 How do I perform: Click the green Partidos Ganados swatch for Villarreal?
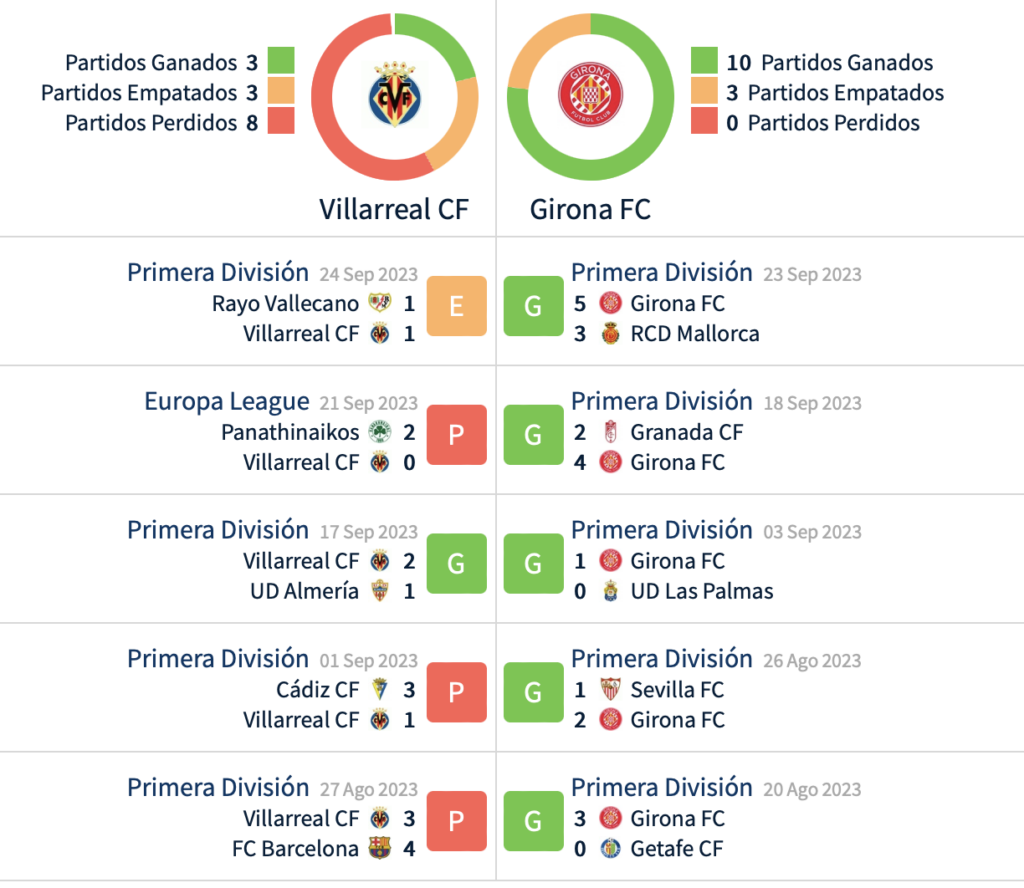(x=281, y=62)
